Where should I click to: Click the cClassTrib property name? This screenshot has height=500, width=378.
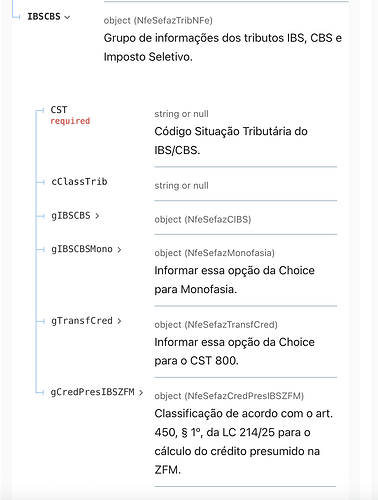tap(79, 182)
